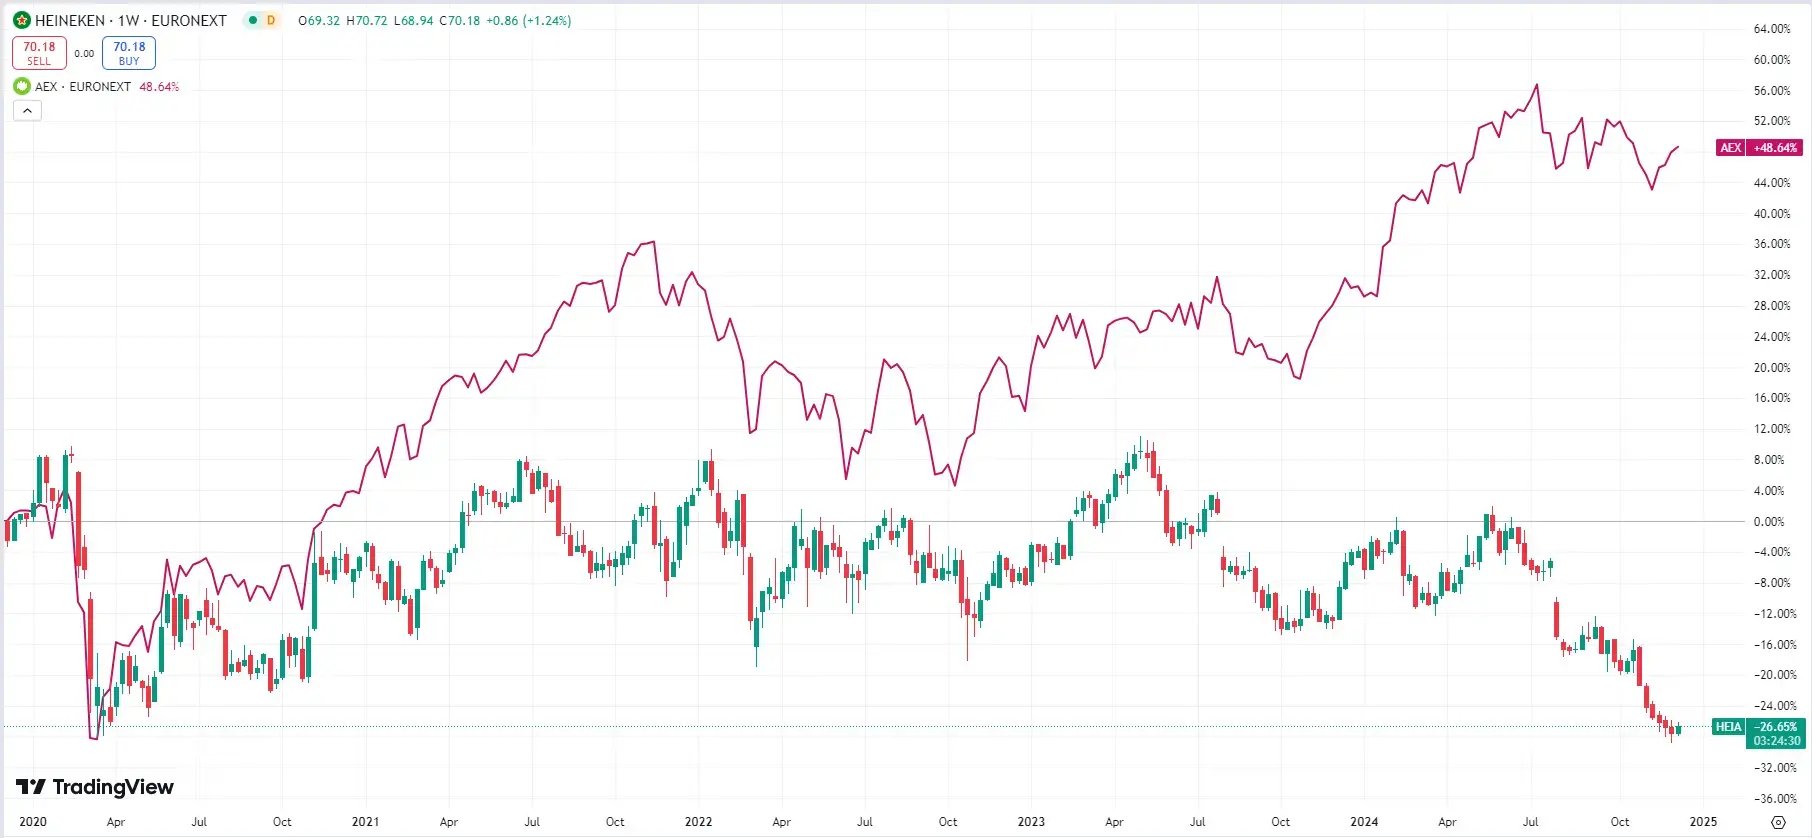Image resolution: width=1812 pixels, height=838 pixels.
Task: Click the open value O69.32
Action: coord(319,20)
